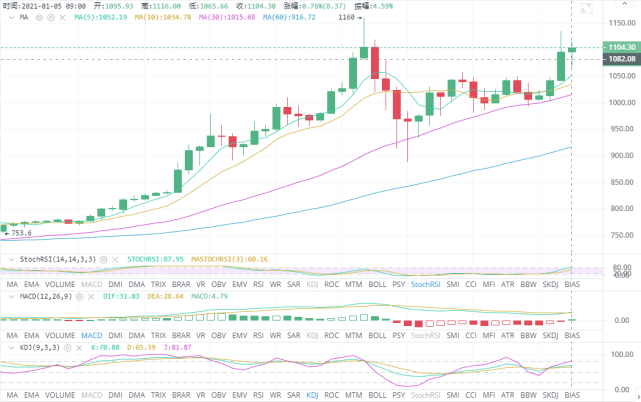Viewport: 641px width, 402px height.
Task: Collapse the StochRSI panel chevron
Action: (11, 259)
